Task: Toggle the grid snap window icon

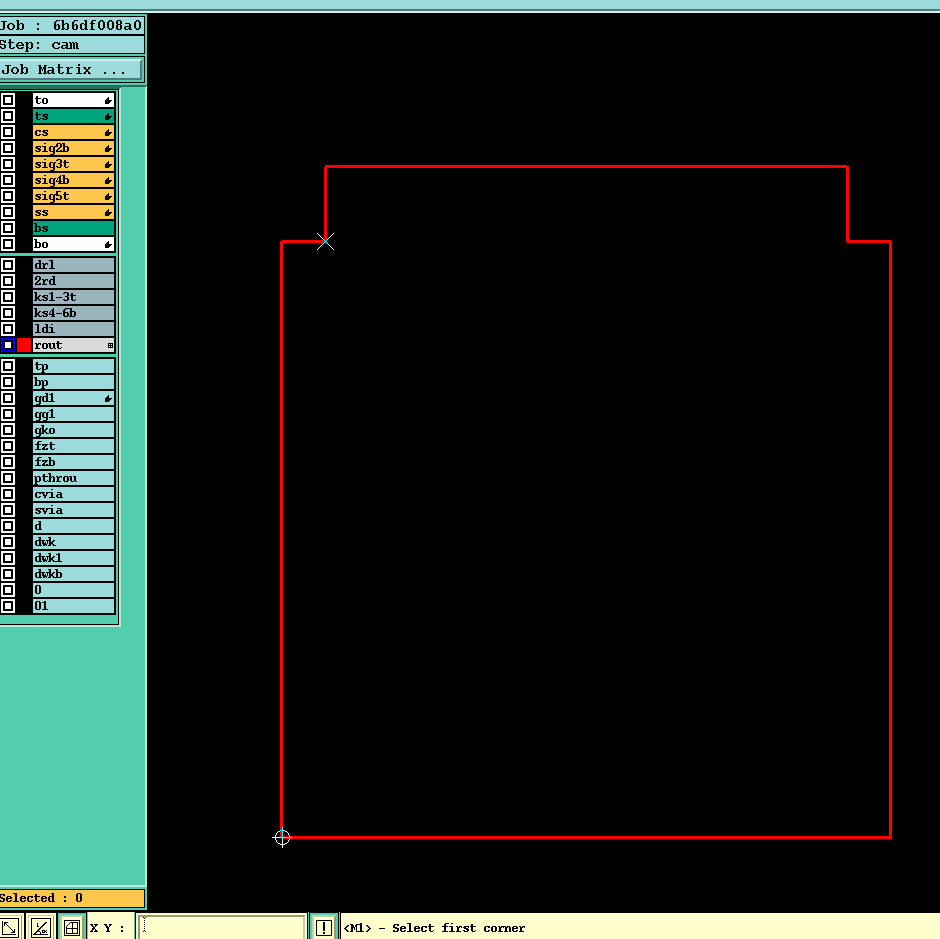Action: [x=72, y=928]
